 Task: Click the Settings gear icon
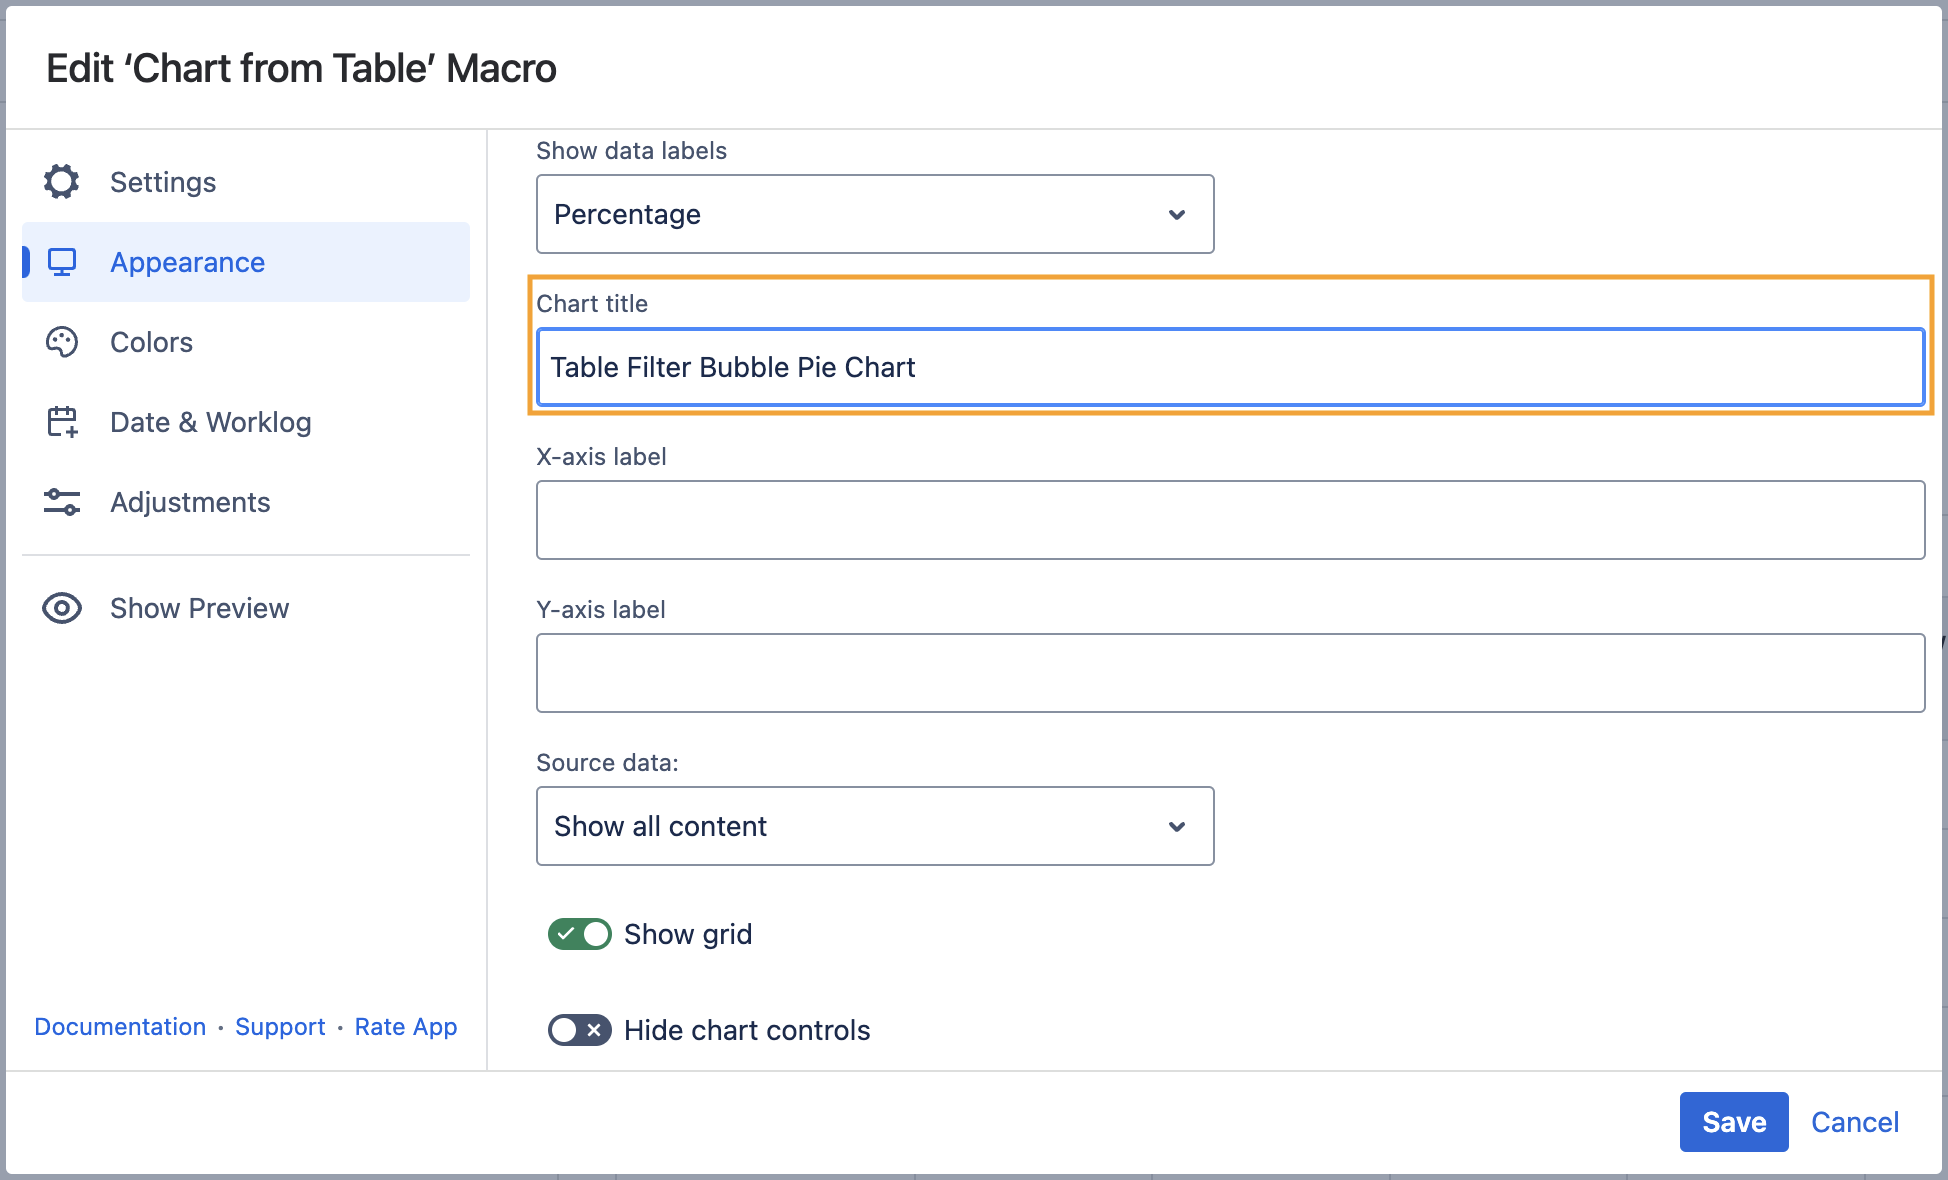point(62,182)
